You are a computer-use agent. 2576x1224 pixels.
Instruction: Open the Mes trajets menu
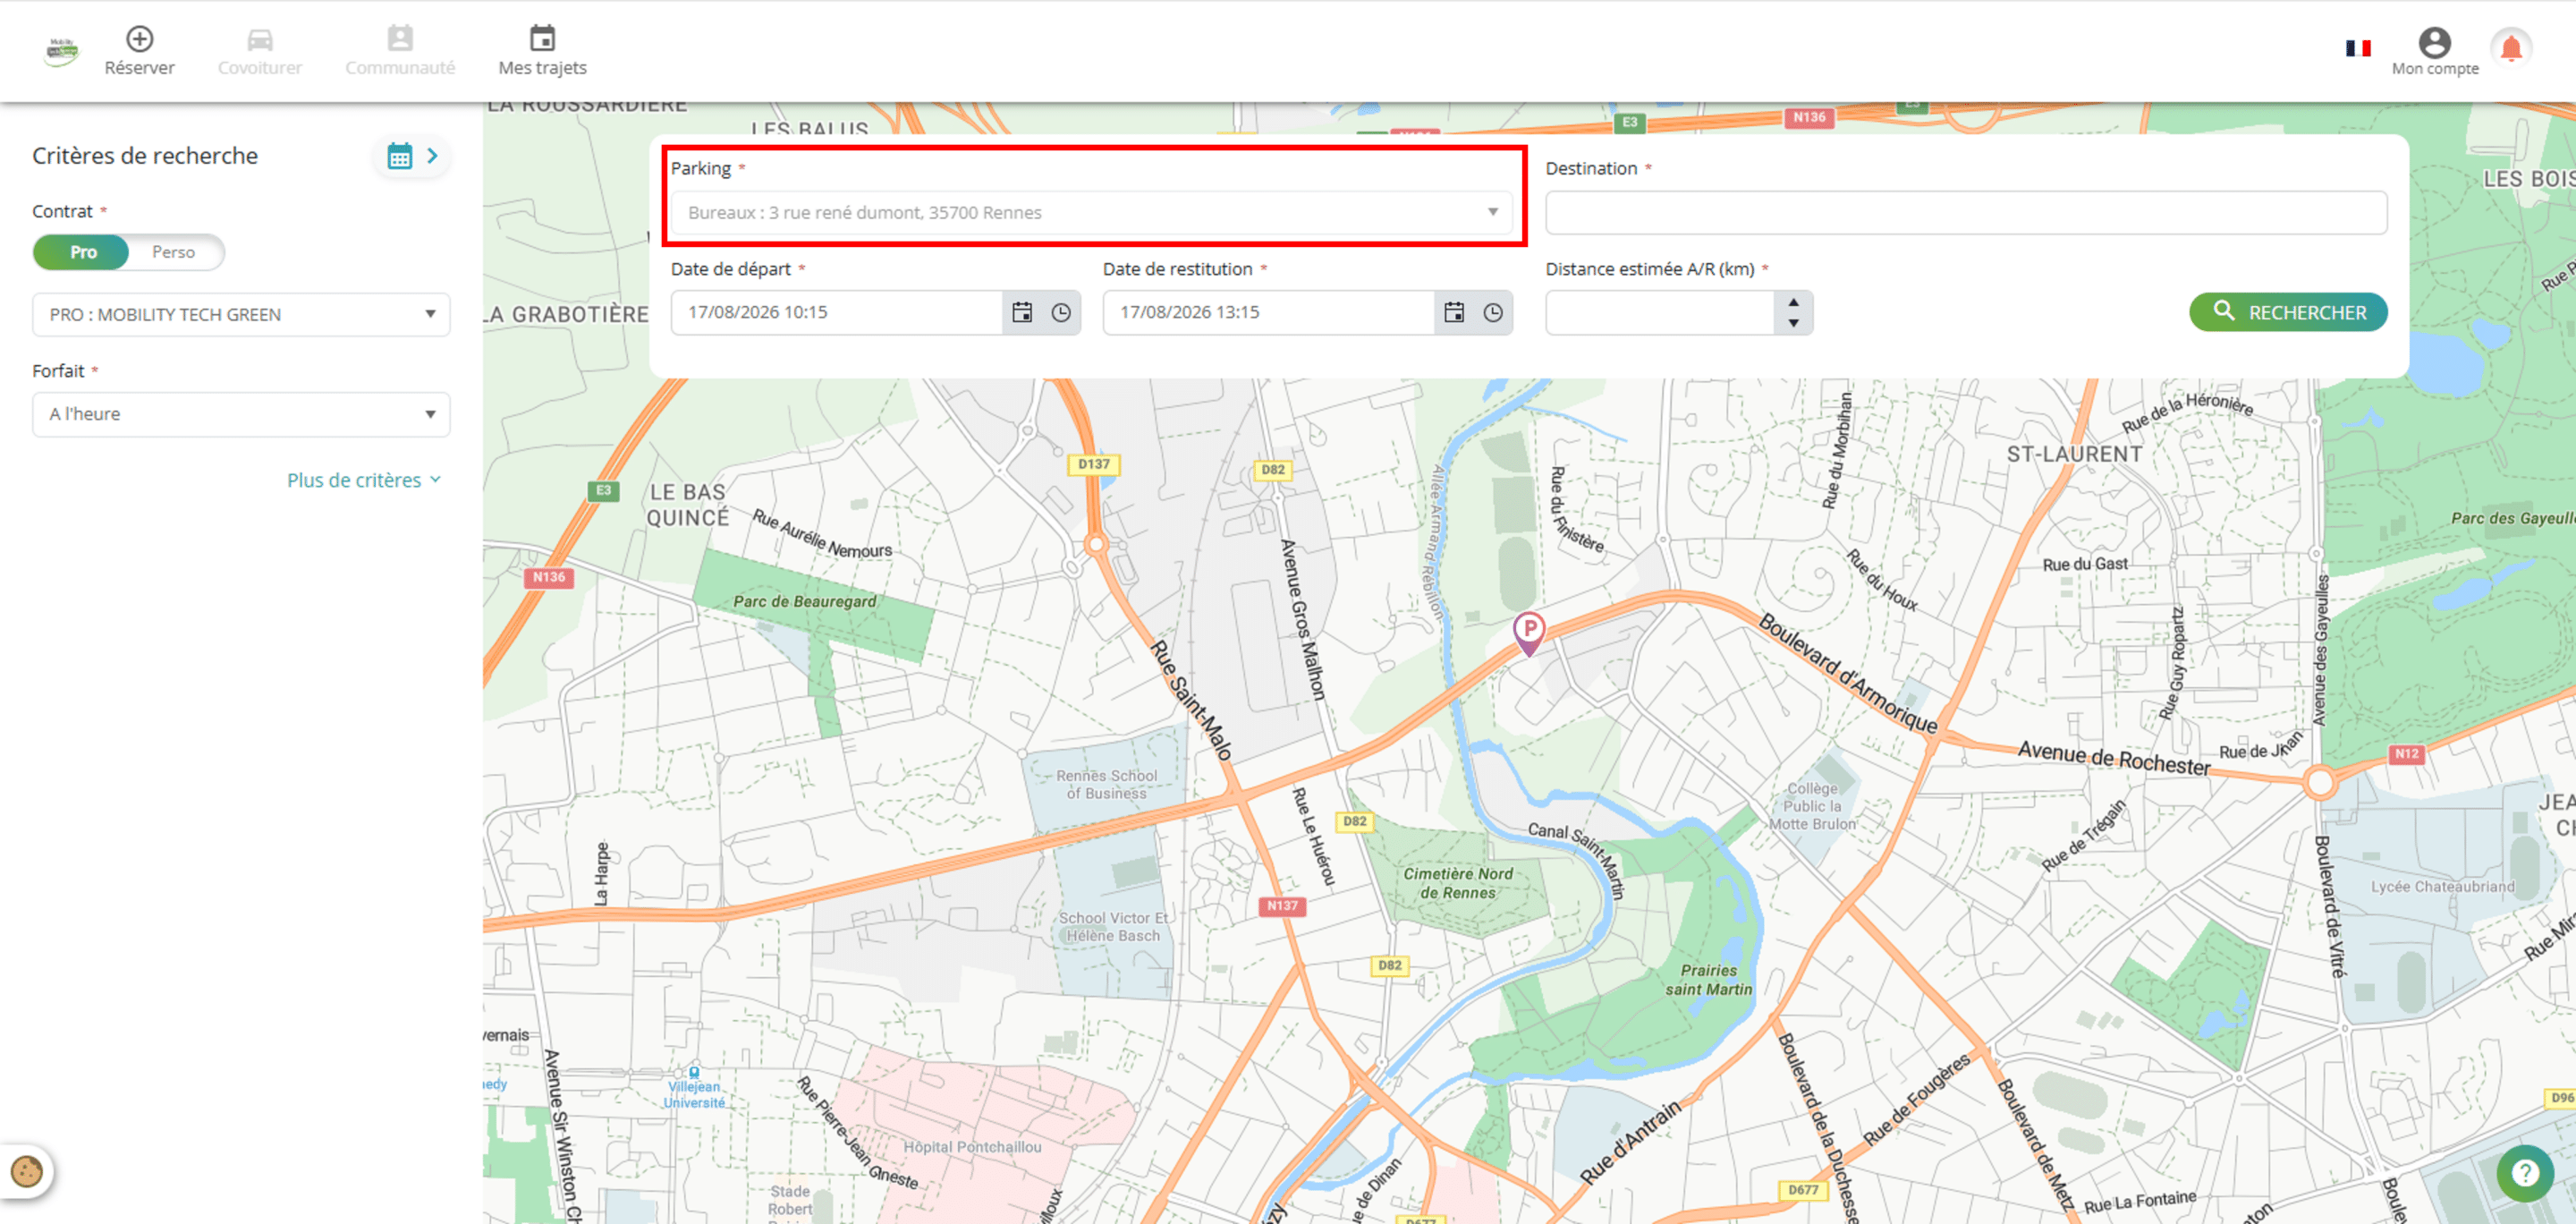point(542,51)
